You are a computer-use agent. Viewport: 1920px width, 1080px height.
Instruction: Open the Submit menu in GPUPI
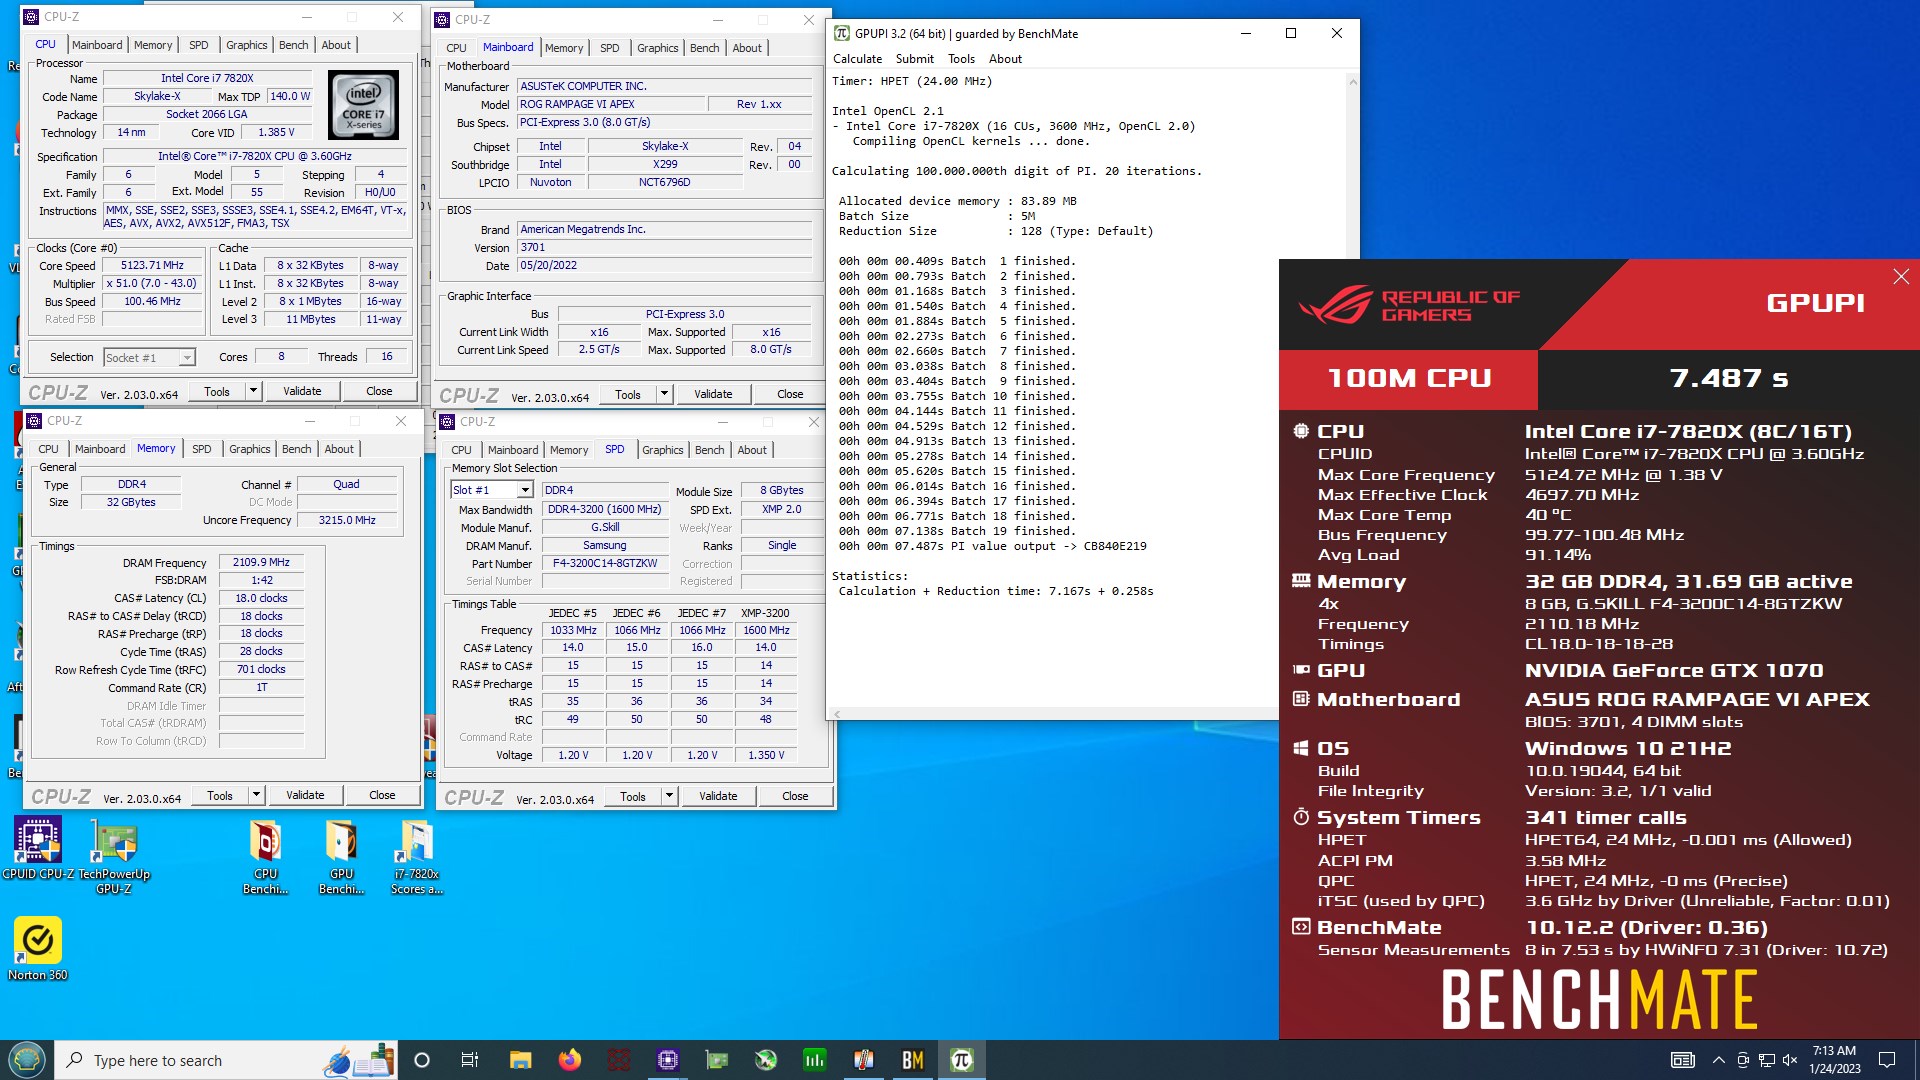point(914,59)
